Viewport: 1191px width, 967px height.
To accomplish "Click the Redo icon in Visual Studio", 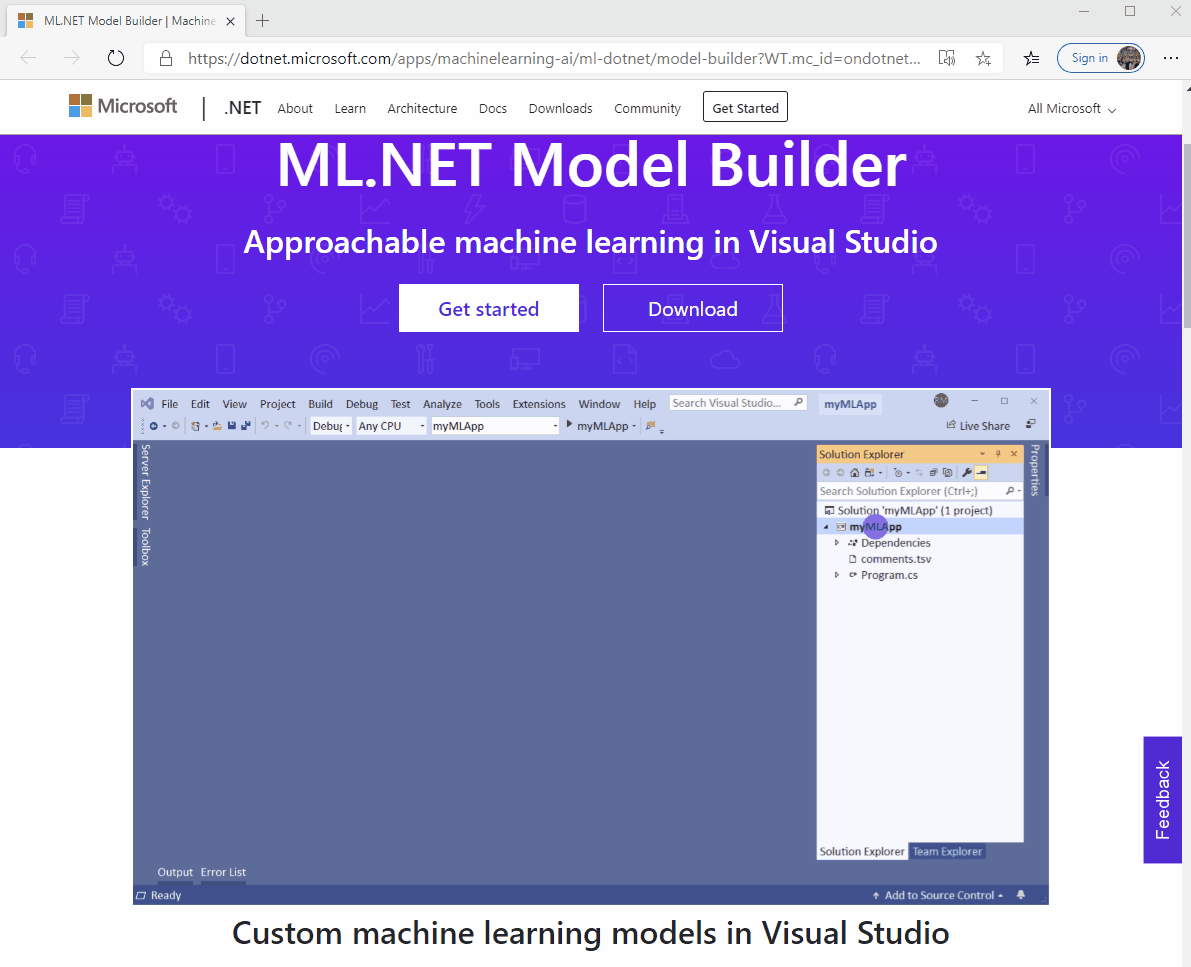I will [x=288, y=426].
